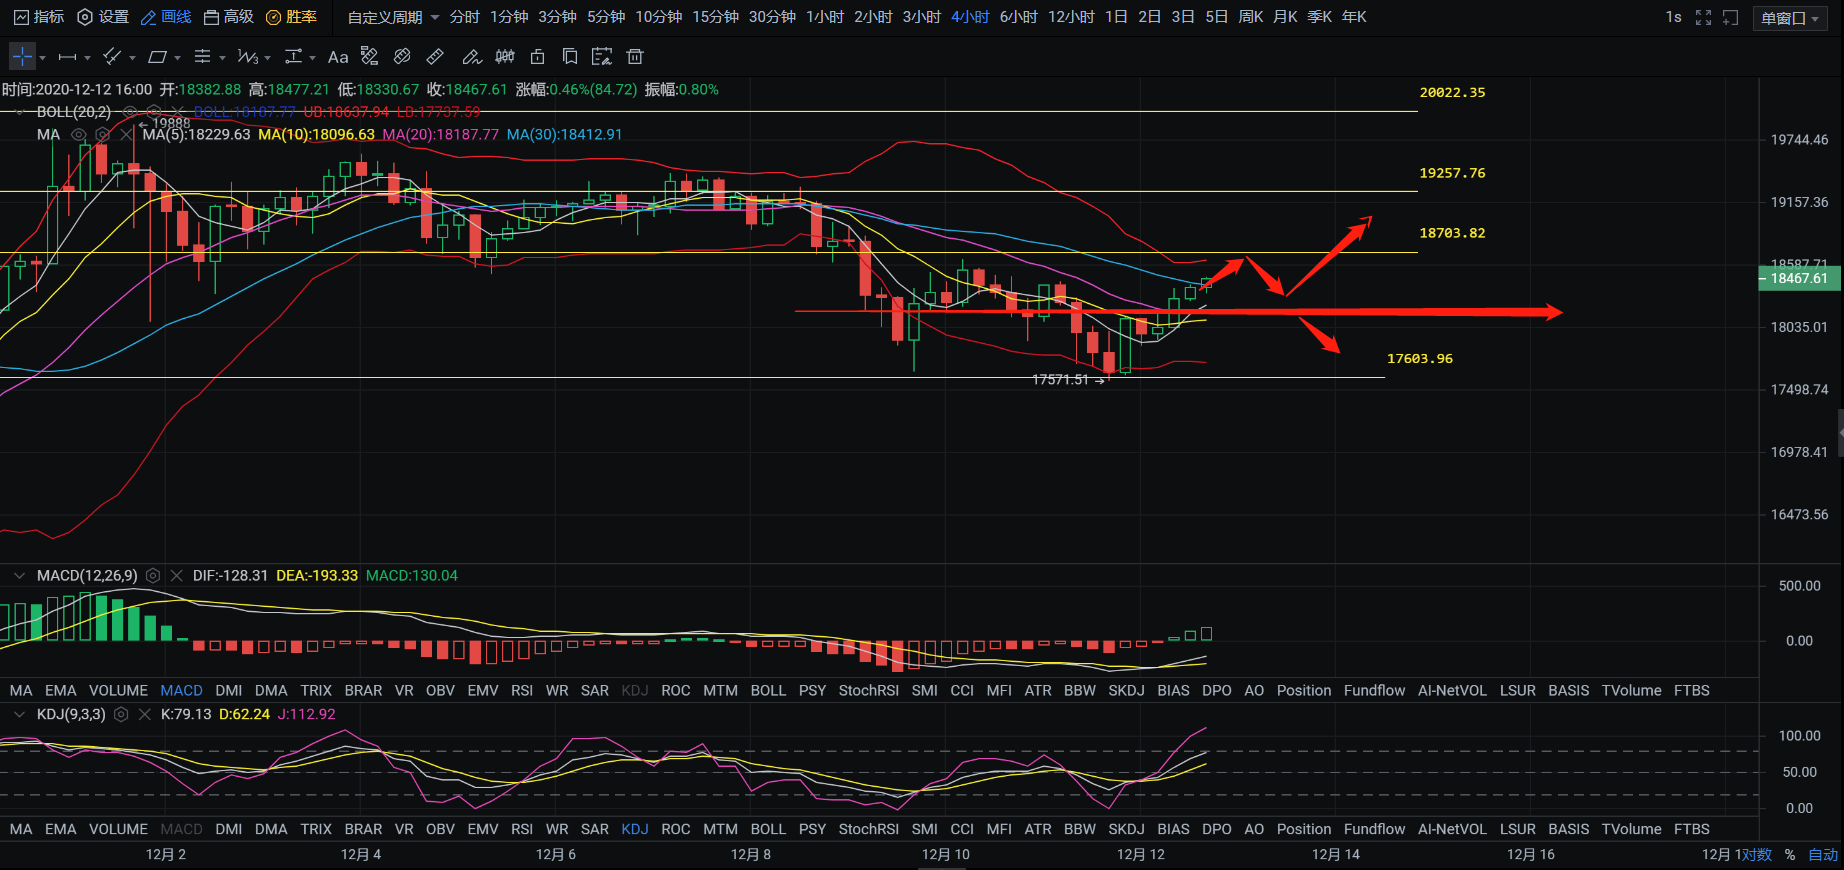1844x870 pixels.
Task: Toggle BOLL indicator visibility eye
Action: pyautogui.click(x=130, y=112)
